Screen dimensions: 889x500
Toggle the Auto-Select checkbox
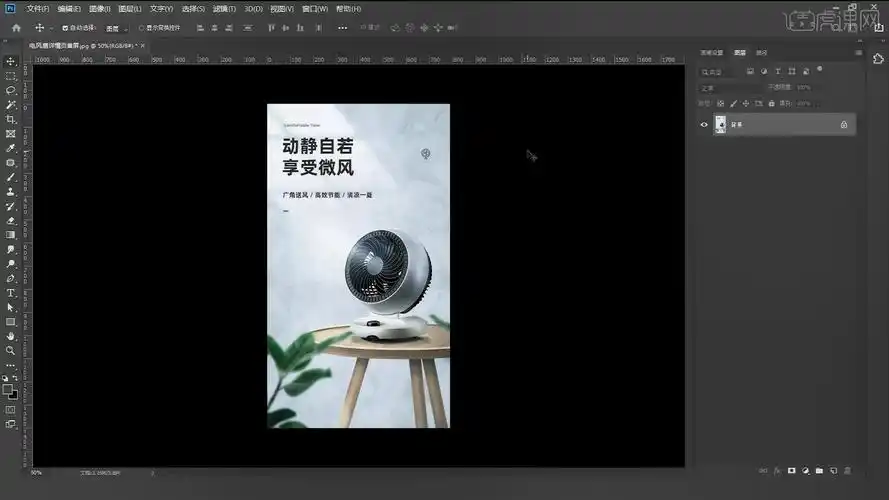(x=65, y=28)
